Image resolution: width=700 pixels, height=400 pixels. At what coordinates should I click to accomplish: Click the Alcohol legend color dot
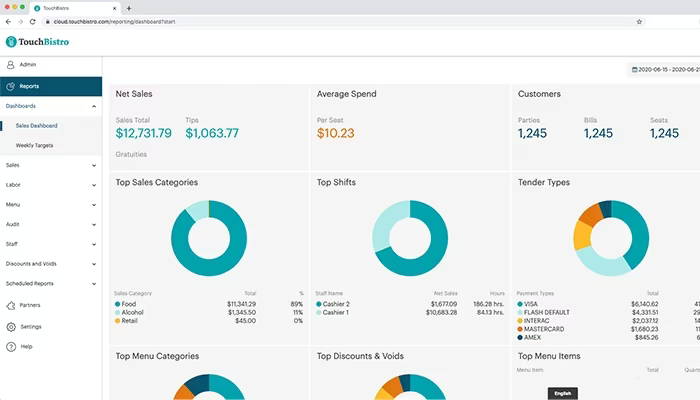point(117,312)
